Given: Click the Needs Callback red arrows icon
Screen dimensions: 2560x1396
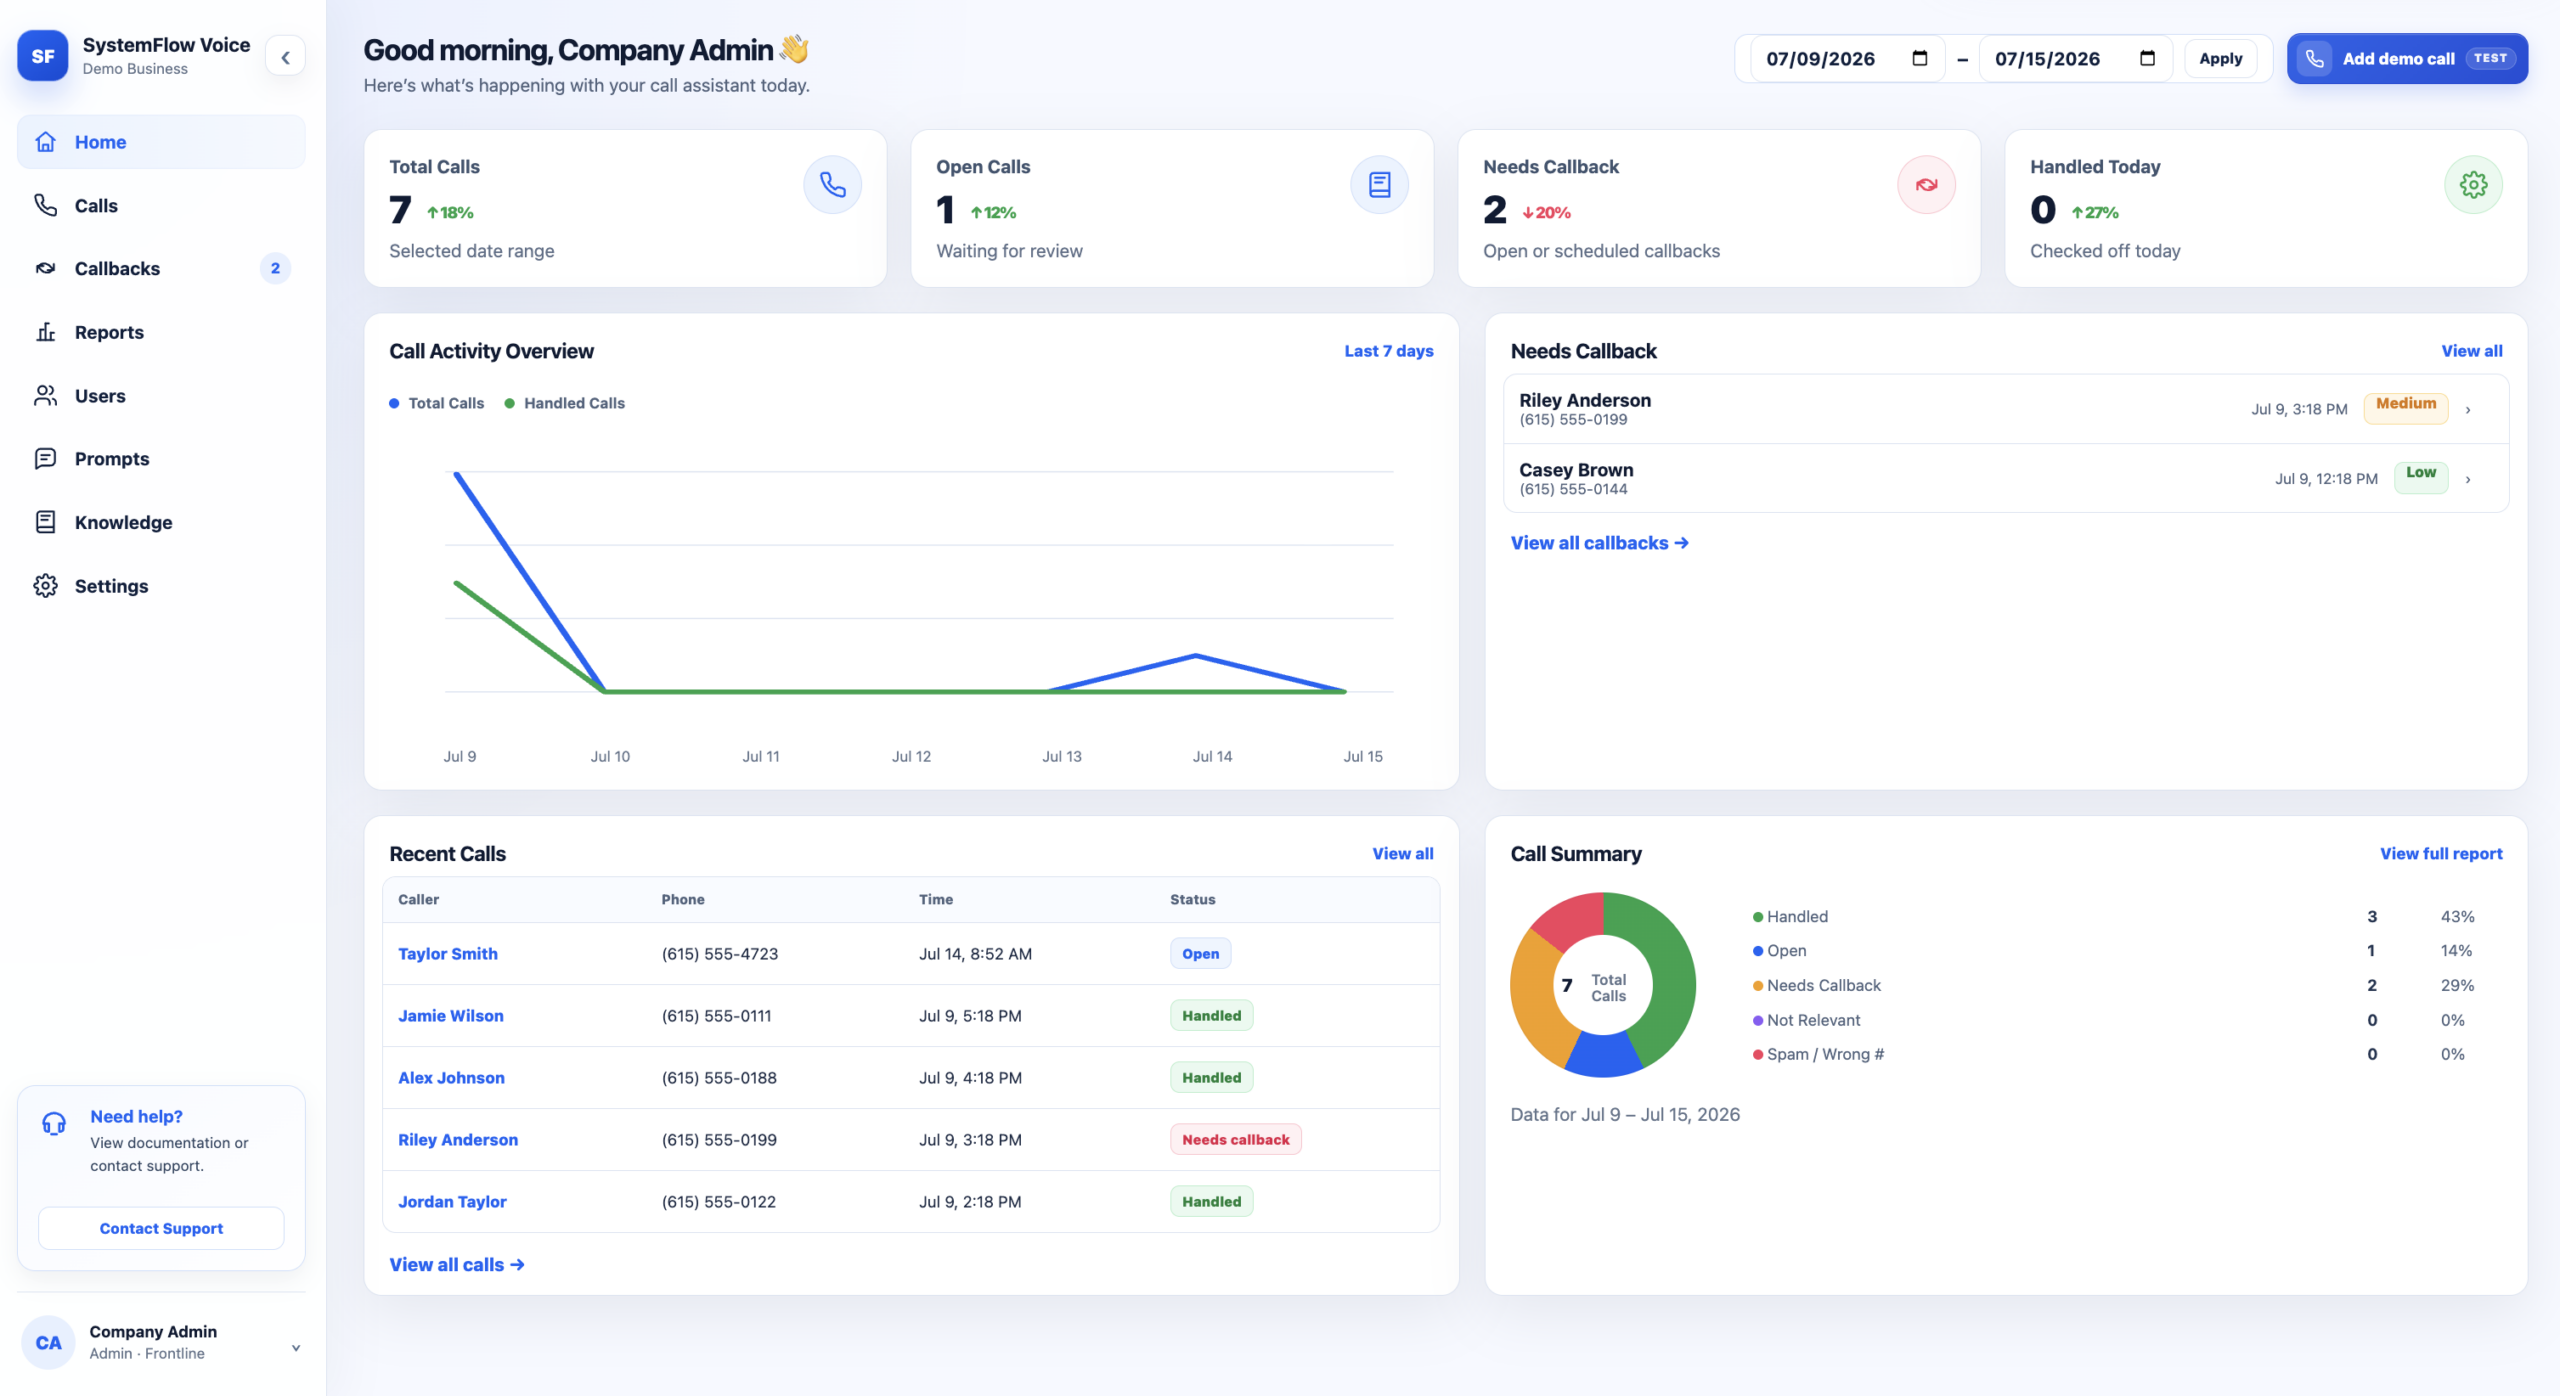Looking at the screenshot, I should click(x=1926, y=184).
